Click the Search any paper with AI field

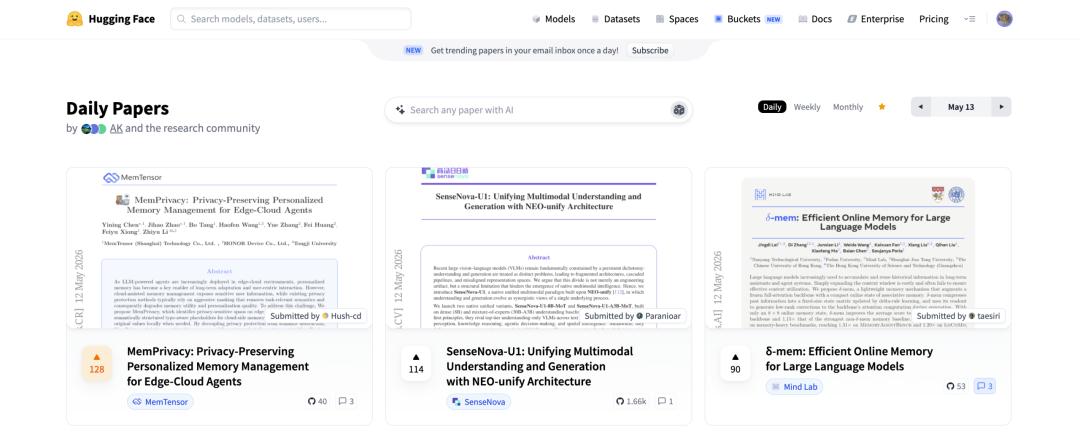tap(539, 110)
